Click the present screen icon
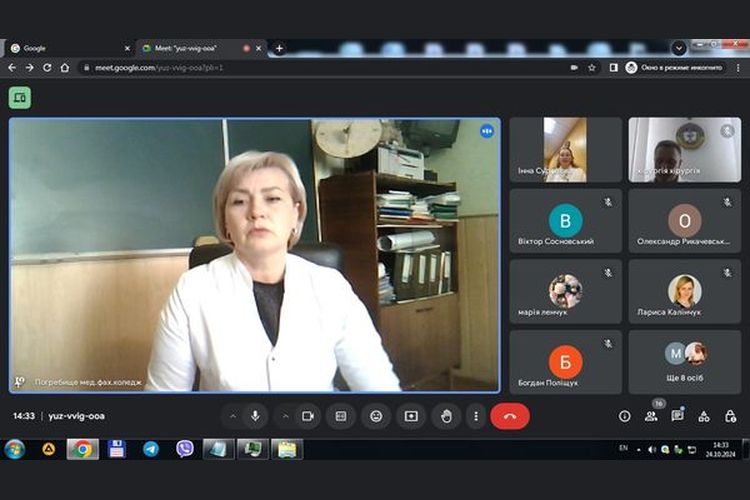Screen dimensions: 750x500 411,416
